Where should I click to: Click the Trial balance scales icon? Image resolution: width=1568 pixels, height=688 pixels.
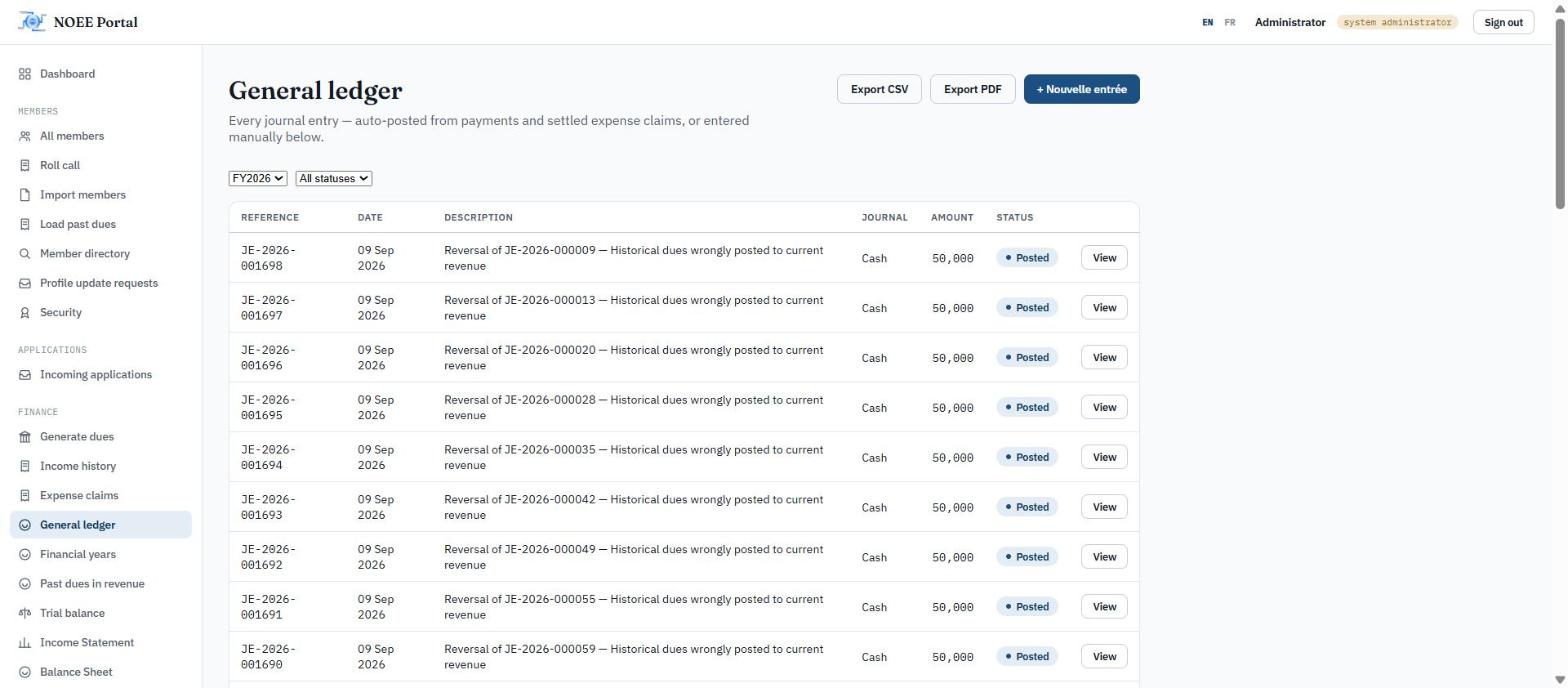coord(25,614)
